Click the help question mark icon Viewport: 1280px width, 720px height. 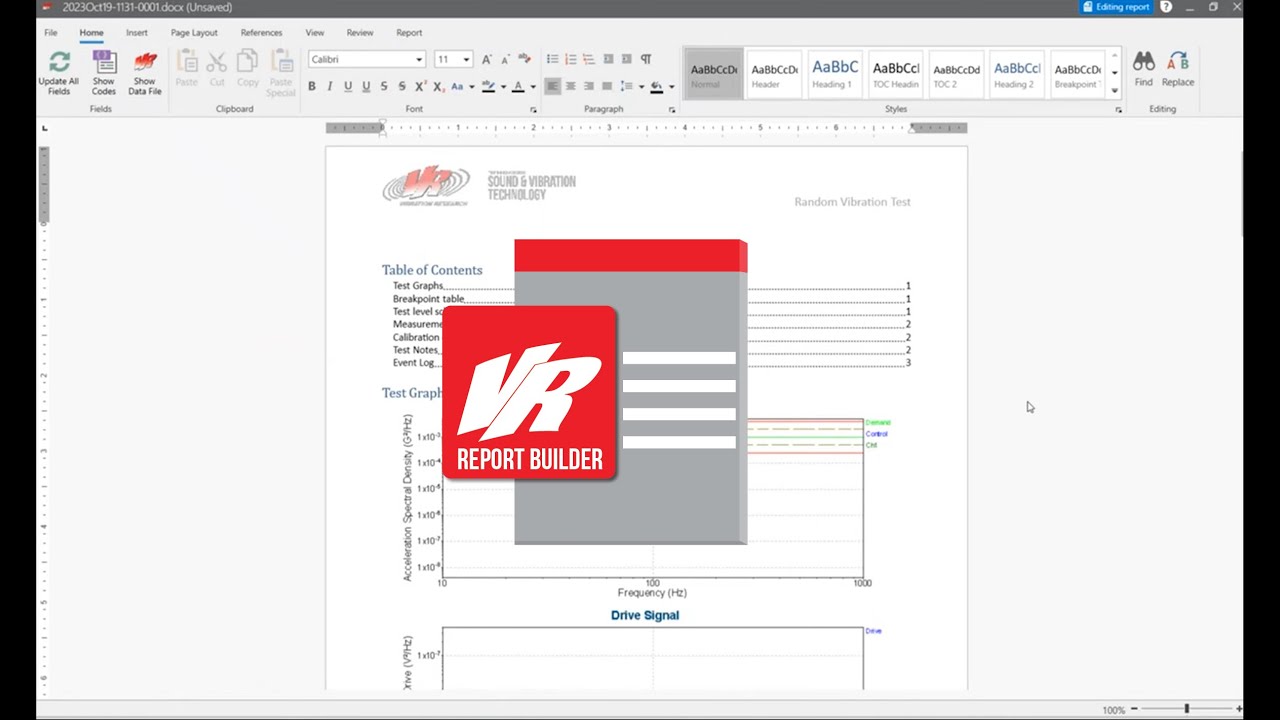(1166, 7)
